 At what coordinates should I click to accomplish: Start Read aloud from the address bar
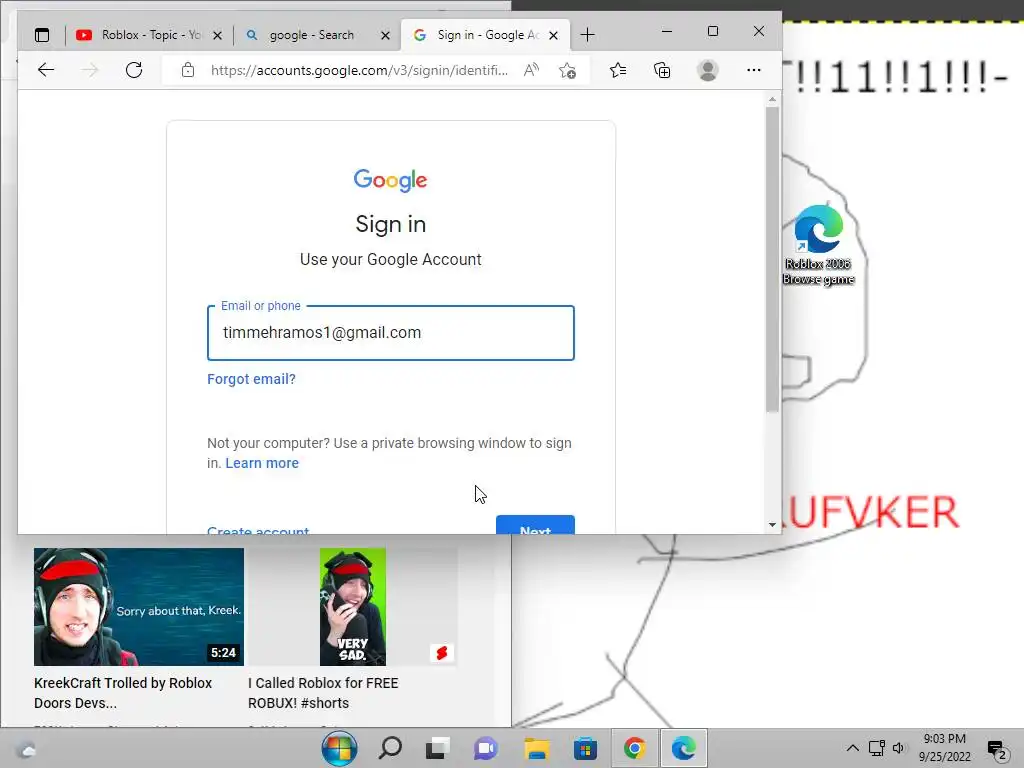[532, 70]
